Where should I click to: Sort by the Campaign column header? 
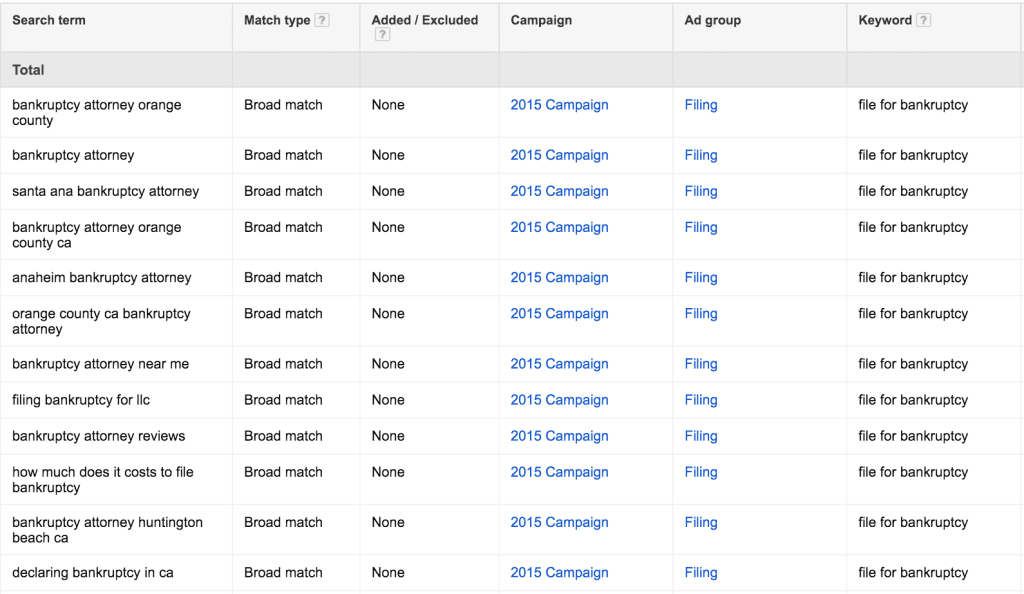tap(541, 20)
